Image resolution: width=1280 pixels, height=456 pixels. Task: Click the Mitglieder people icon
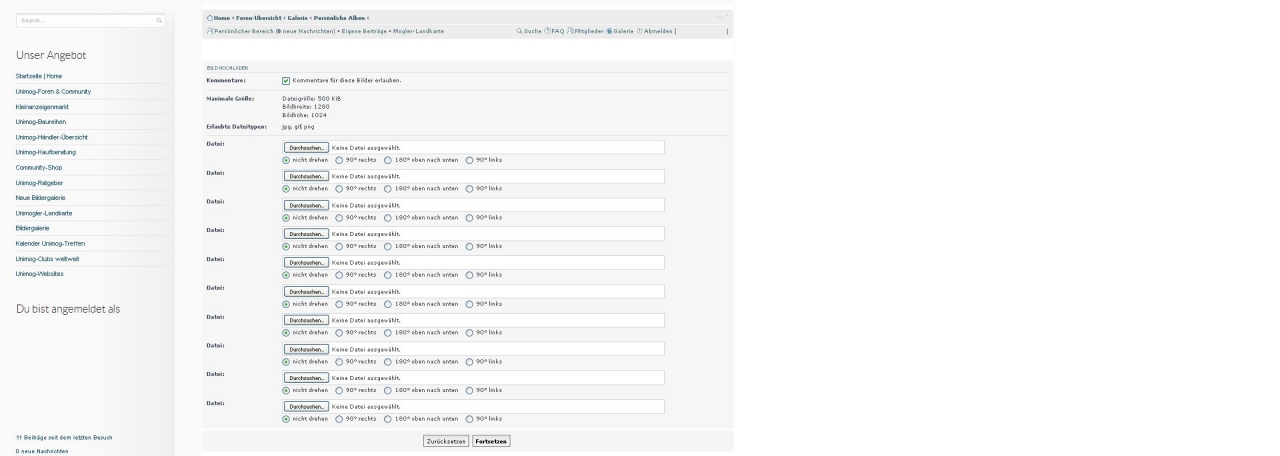click(570, 31)
